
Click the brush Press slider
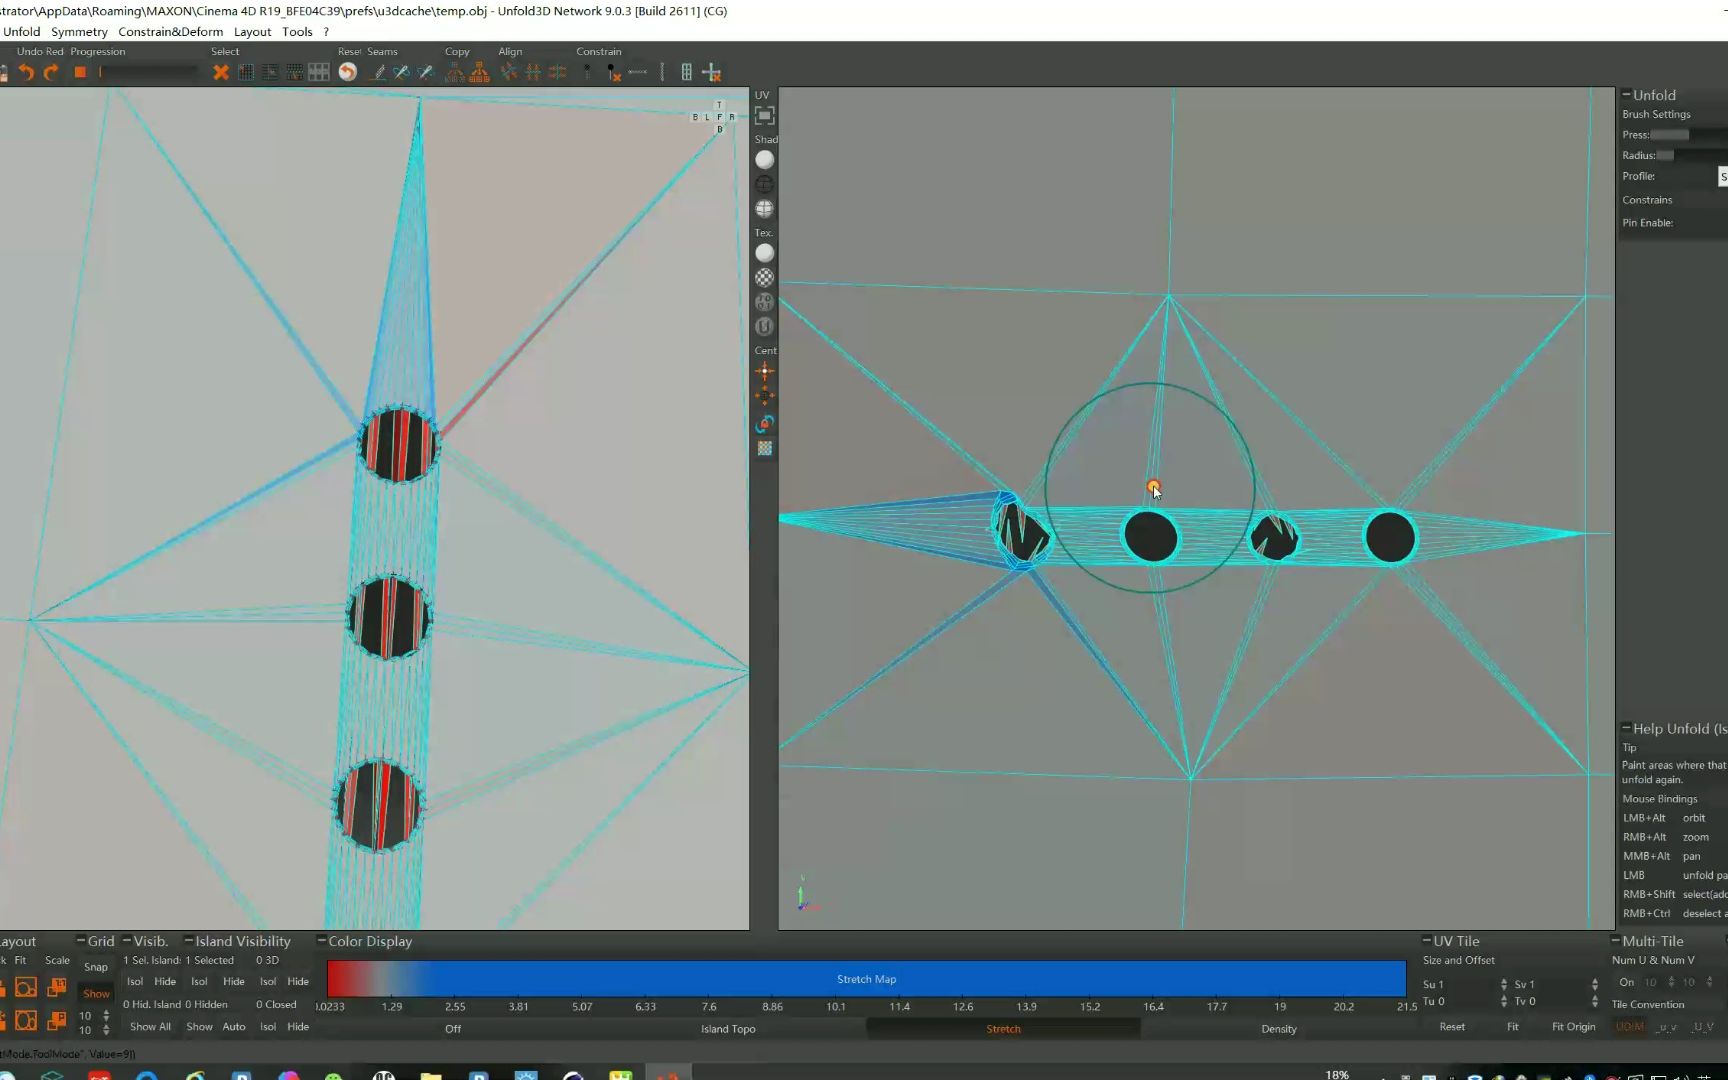click(x=1688, y=135)
